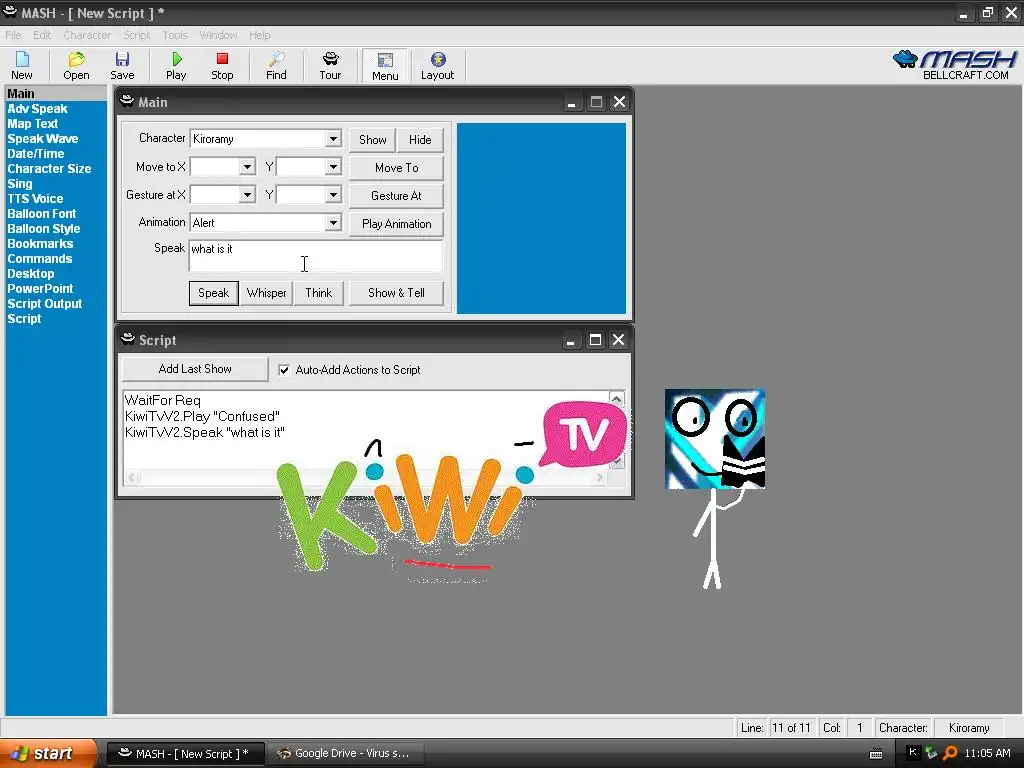Select Character Size in the sidebar
The height and width of the screenshot is (768, 1024).
(49, 169)
